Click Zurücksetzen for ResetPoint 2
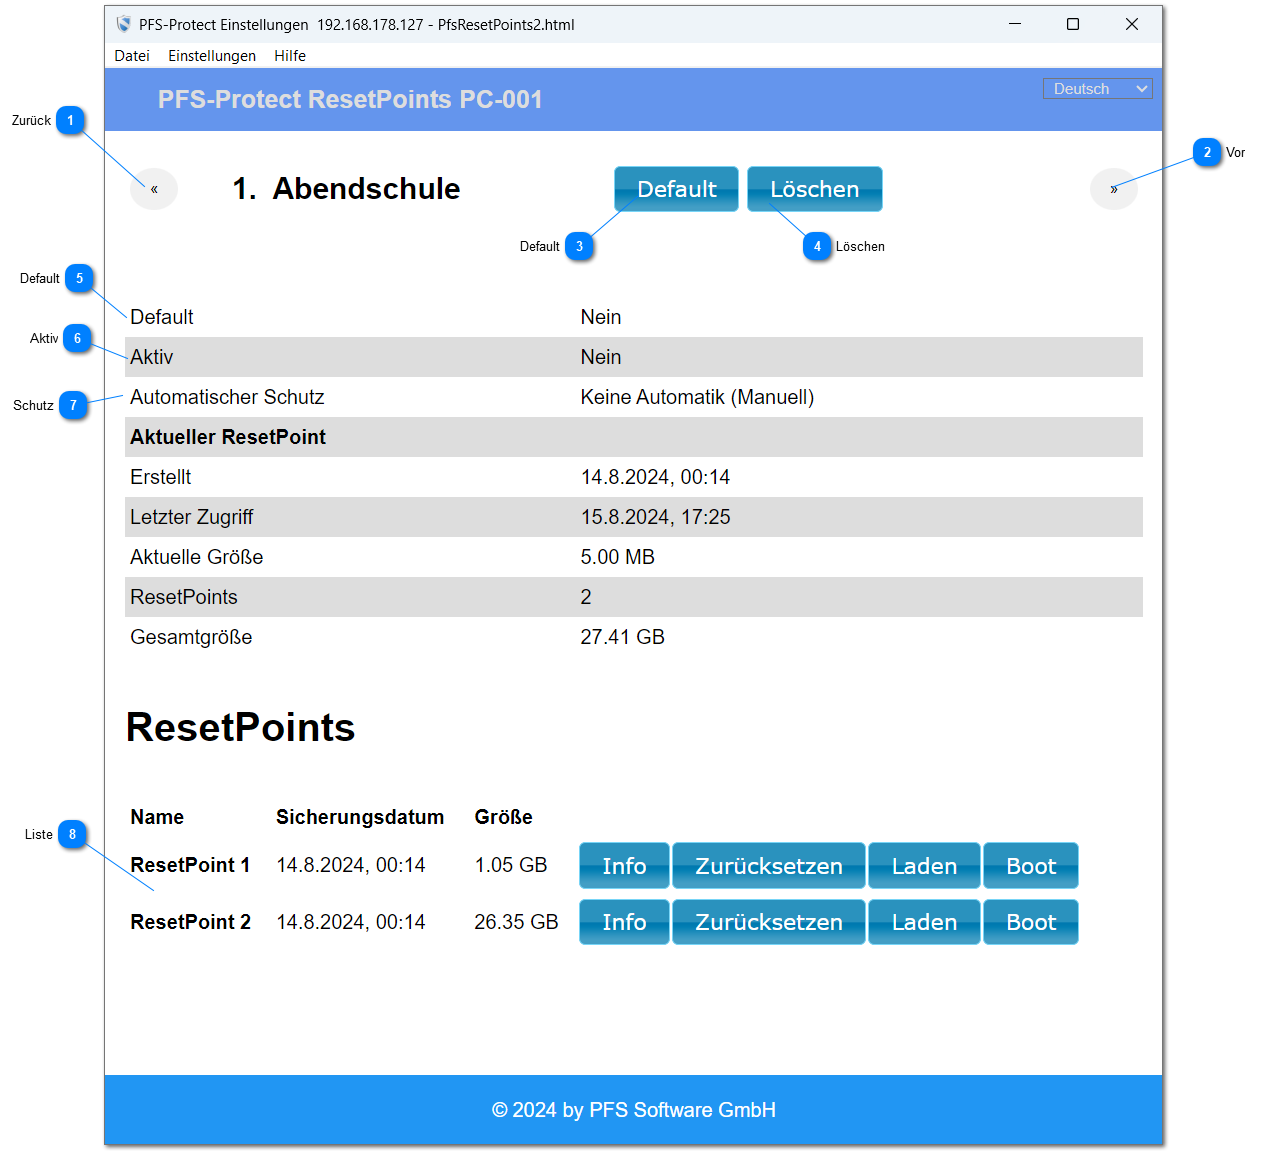 point(768,922)
